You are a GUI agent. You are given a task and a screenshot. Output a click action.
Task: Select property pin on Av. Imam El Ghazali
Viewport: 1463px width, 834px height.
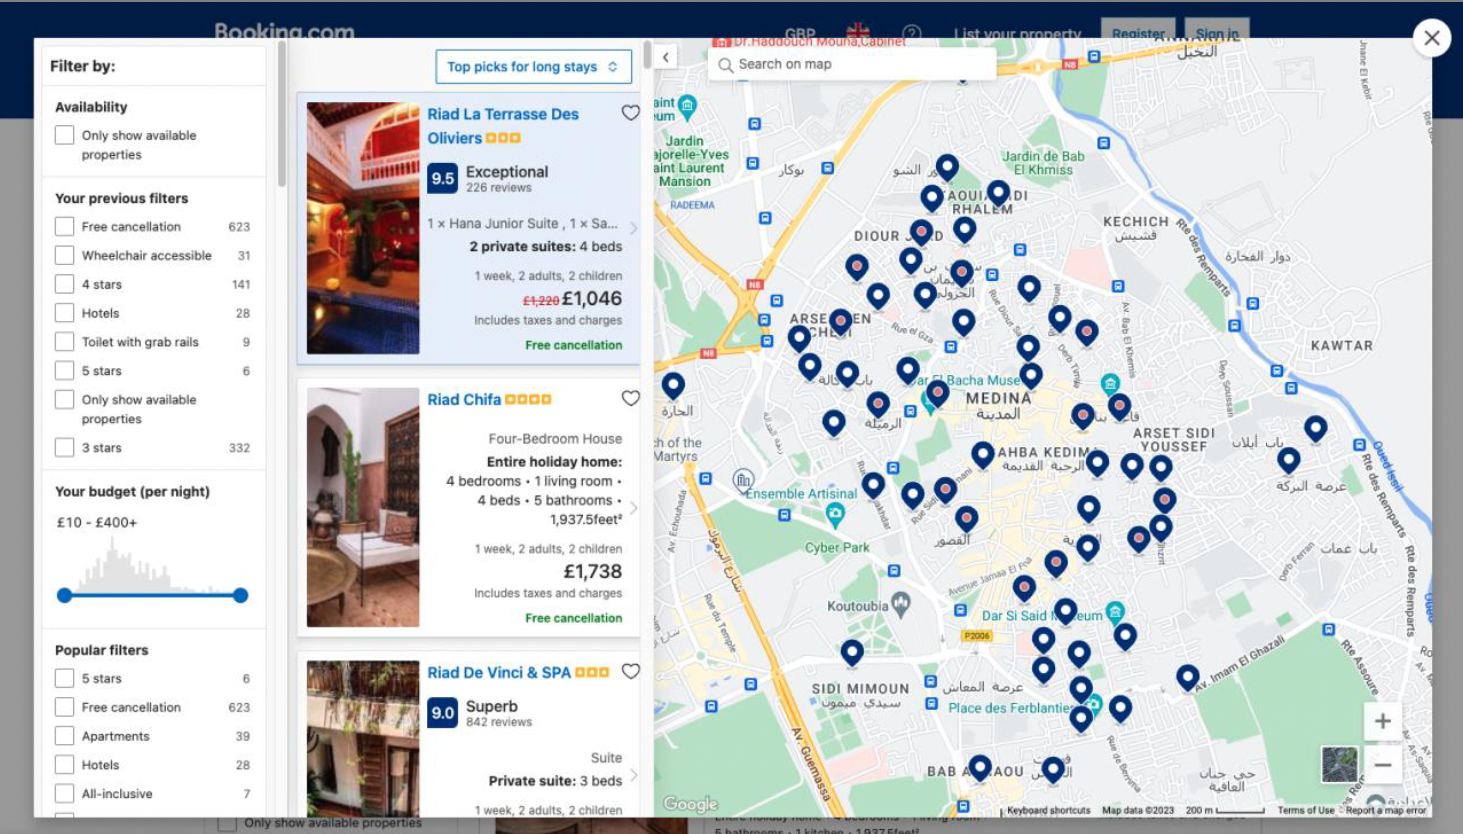tap(1188, 678)
